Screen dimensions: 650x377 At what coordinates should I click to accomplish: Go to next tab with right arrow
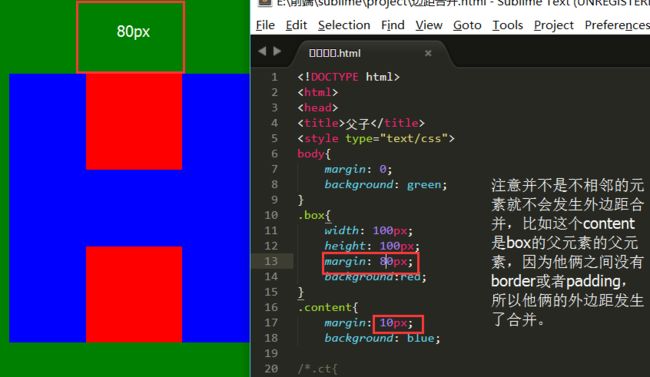[277, 51]
